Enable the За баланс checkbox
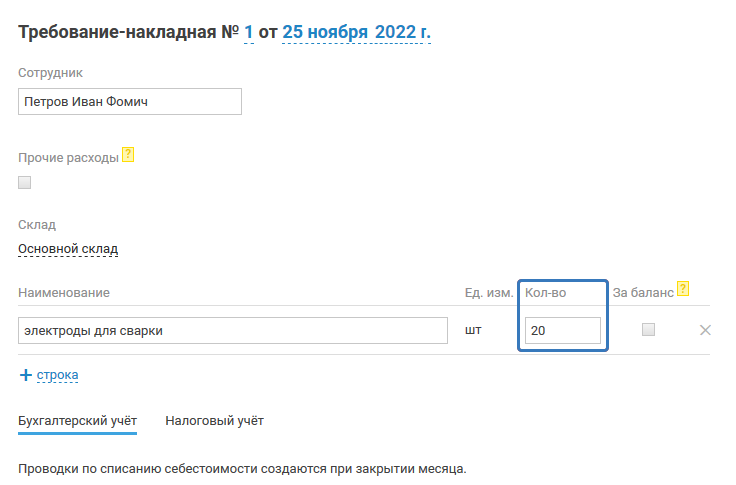 [648, 330]
